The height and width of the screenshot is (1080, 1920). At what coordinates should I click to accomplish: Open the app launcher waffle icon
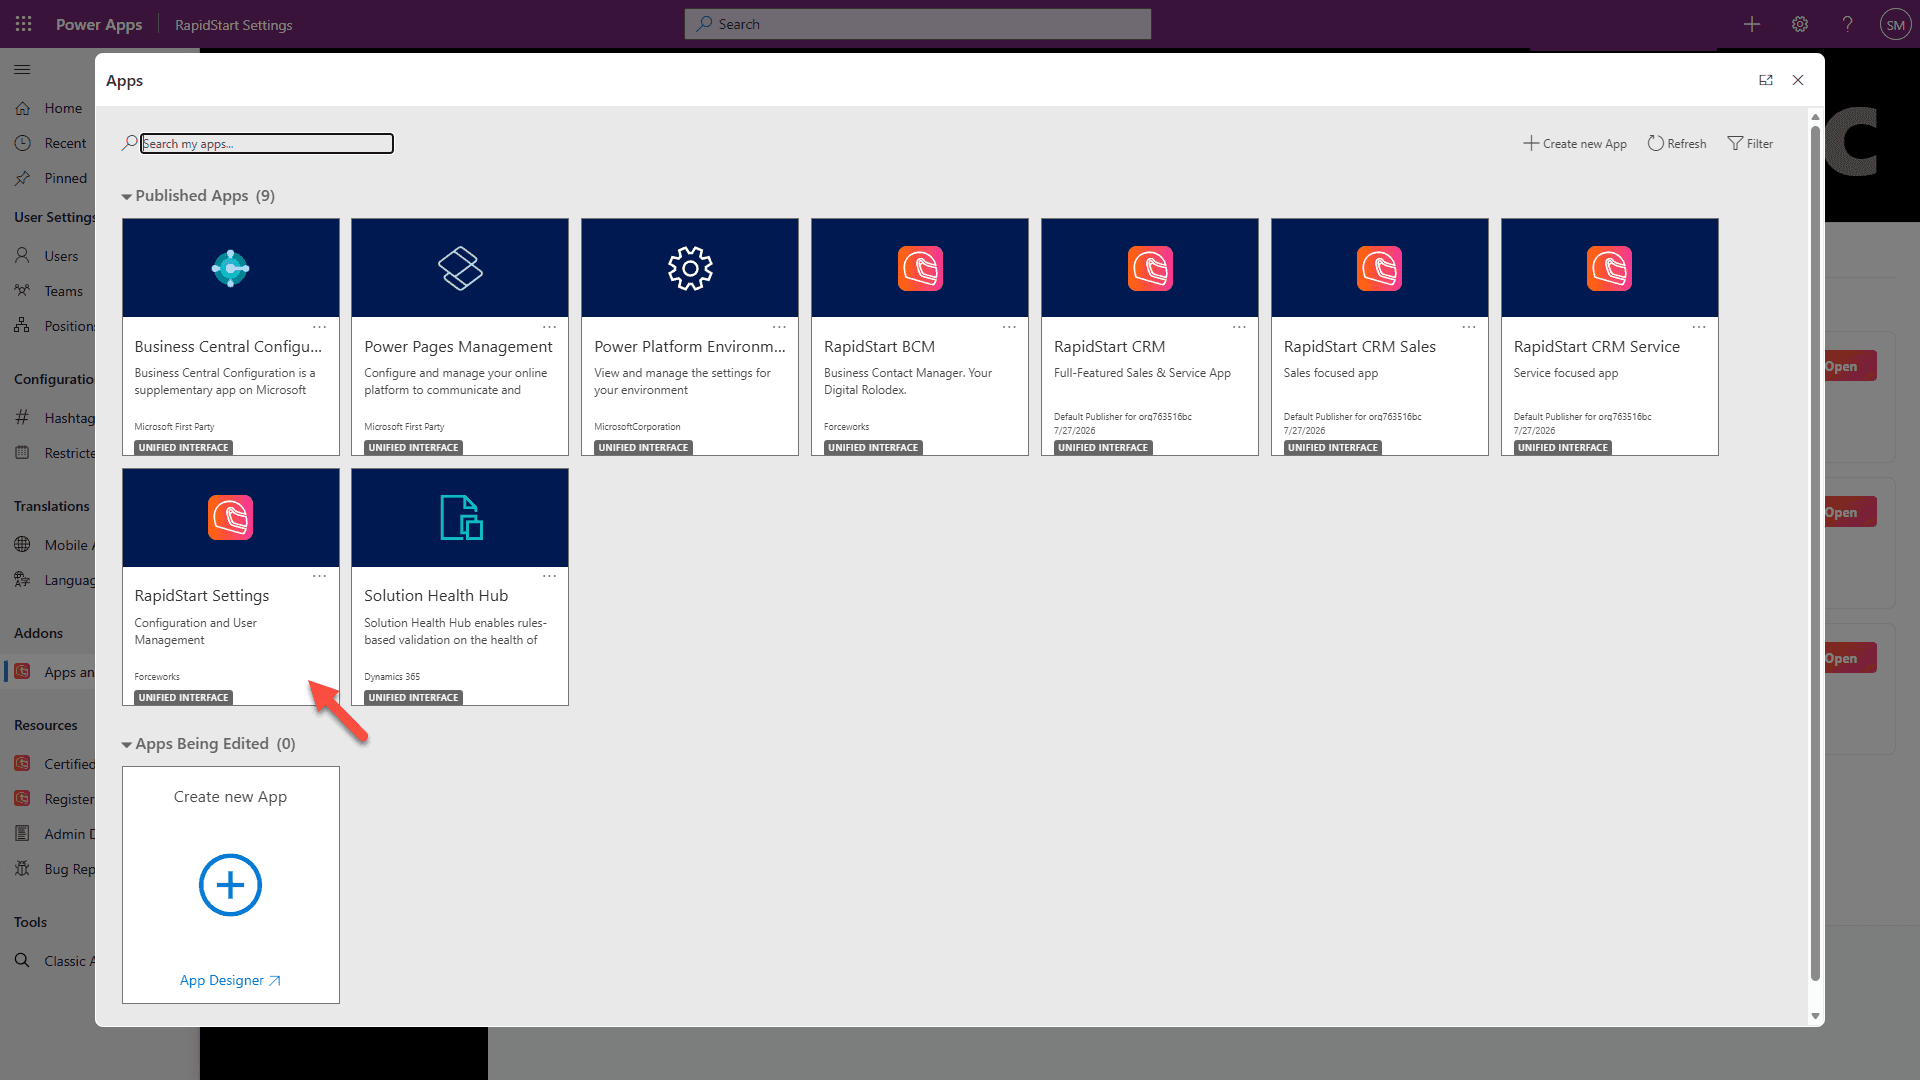point(24,24)
